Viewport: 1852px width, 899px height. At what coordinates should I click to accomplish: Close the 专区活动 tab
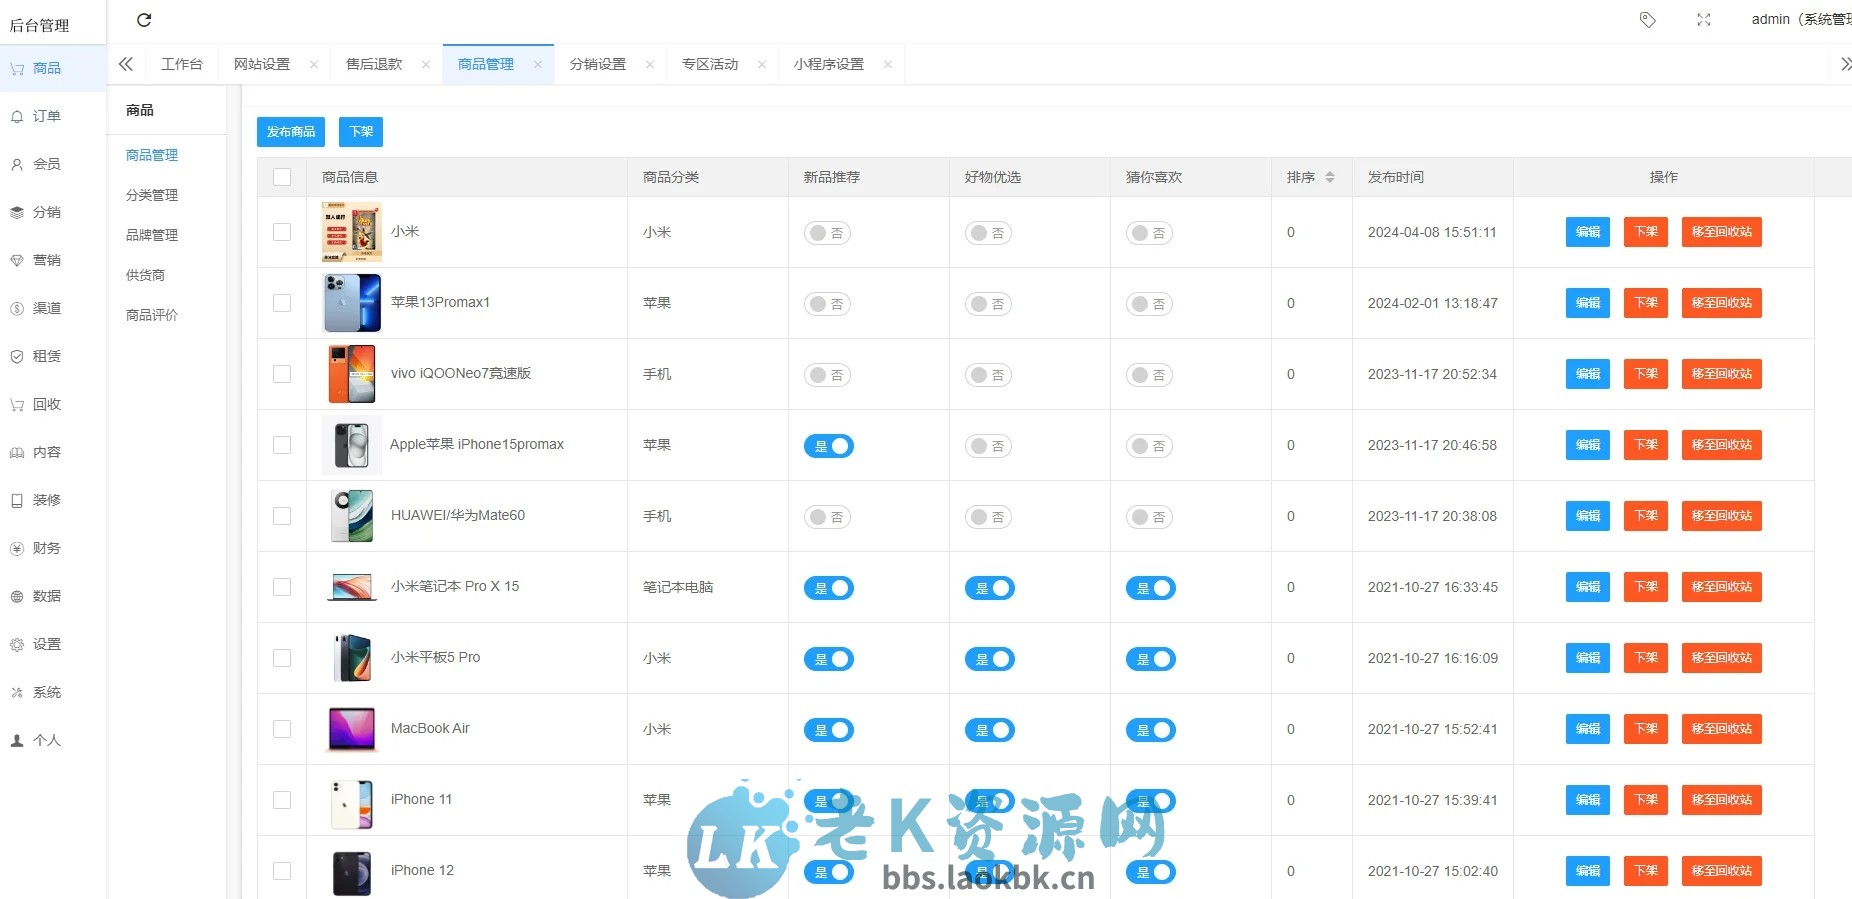point(762,64)
